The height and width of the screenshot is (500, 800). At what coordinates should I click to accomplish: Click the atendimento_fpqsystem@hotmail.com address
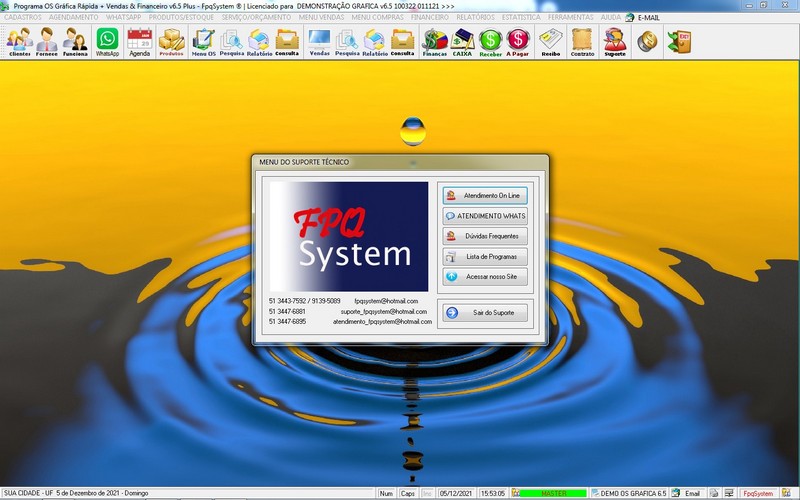[x=382, y=321]
